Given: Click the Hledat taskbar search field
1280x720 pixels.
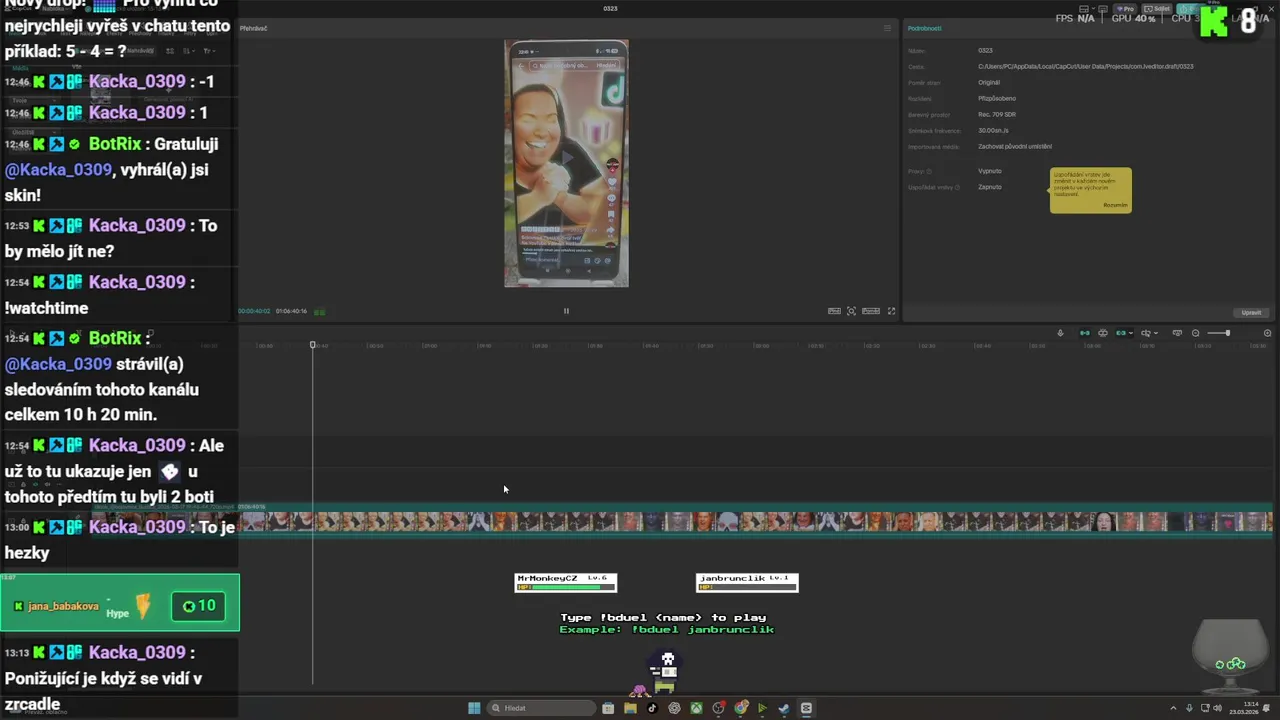Looking at the screenshot, I should pyautogui.click(x=541, y=708).
